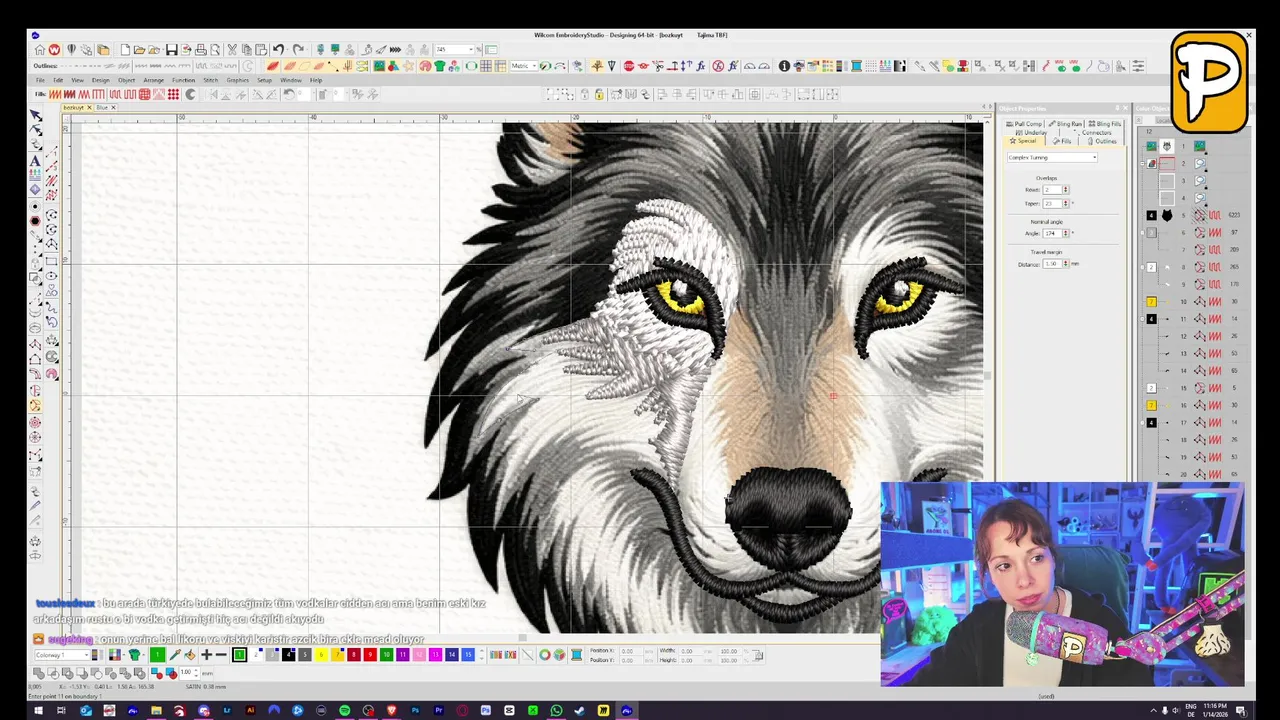This screenshot has width=1280, height=720.
Task: Open the Stitch menu
Action: 210,80
